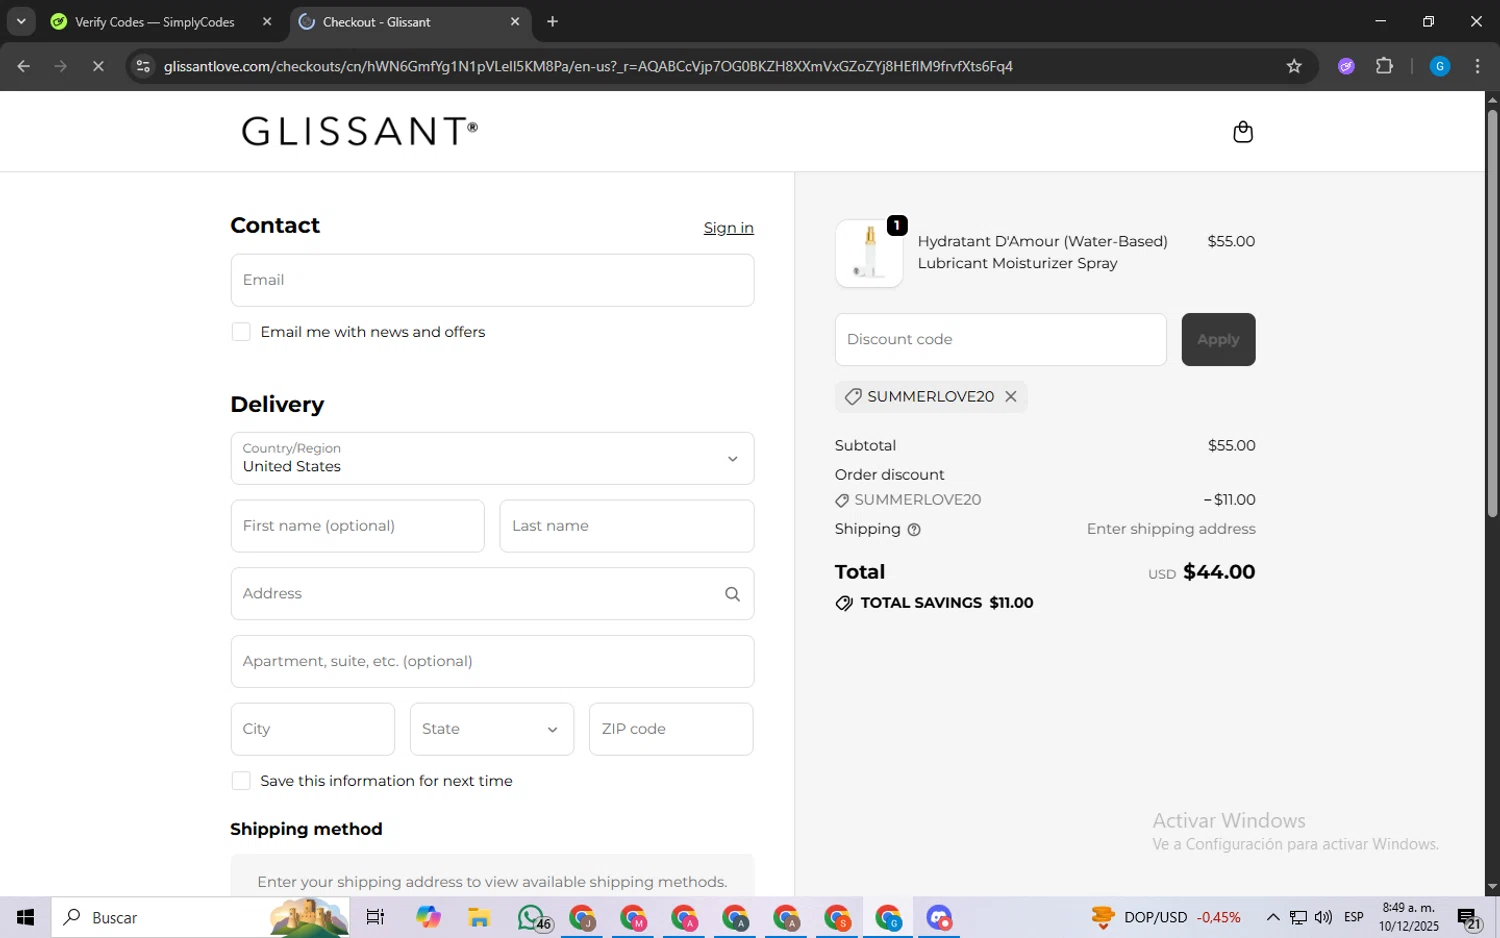Click the page vertical scrollbar
This screenshot has width=1500, height=938.
pyautogui.click(x=1492, y=312)
